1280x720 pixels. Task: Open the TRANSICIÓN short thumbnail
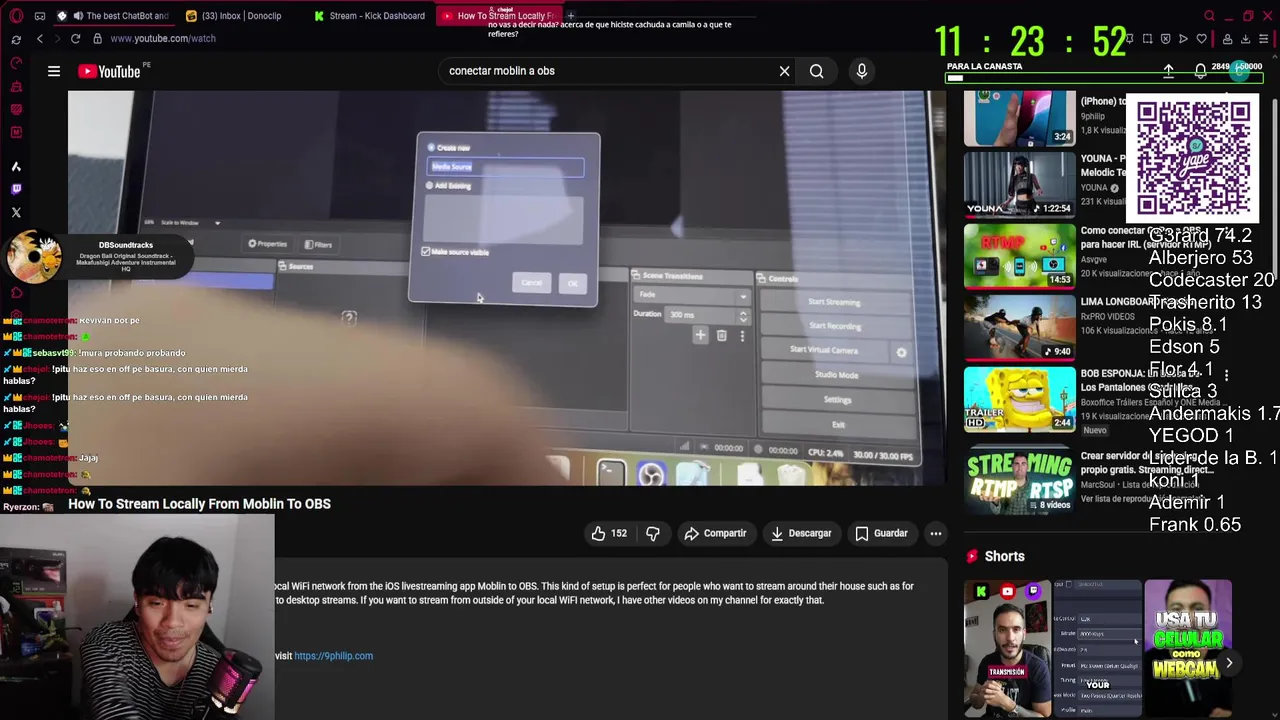[1007, 648]
